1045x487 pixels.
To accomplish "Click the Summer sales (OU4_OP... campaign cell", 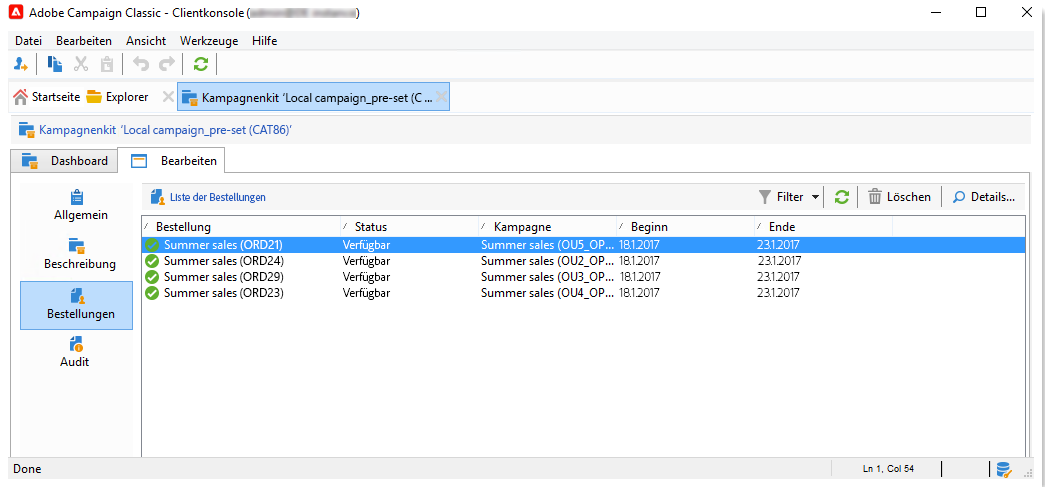I will tap(546, 292).
